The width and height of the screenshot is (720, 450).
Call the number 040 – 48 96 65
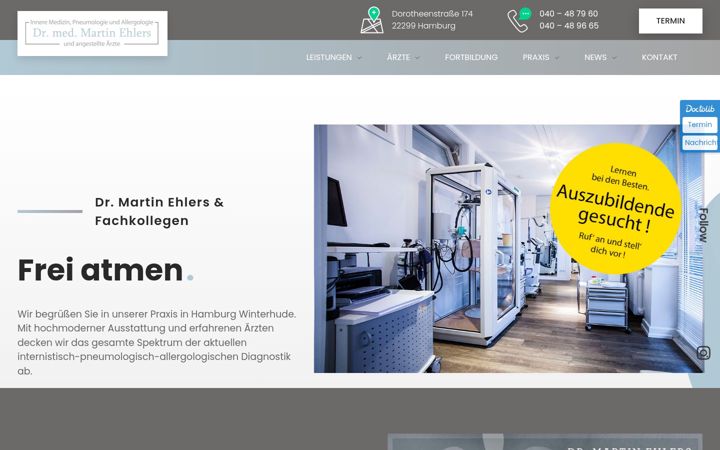point(569,26)
